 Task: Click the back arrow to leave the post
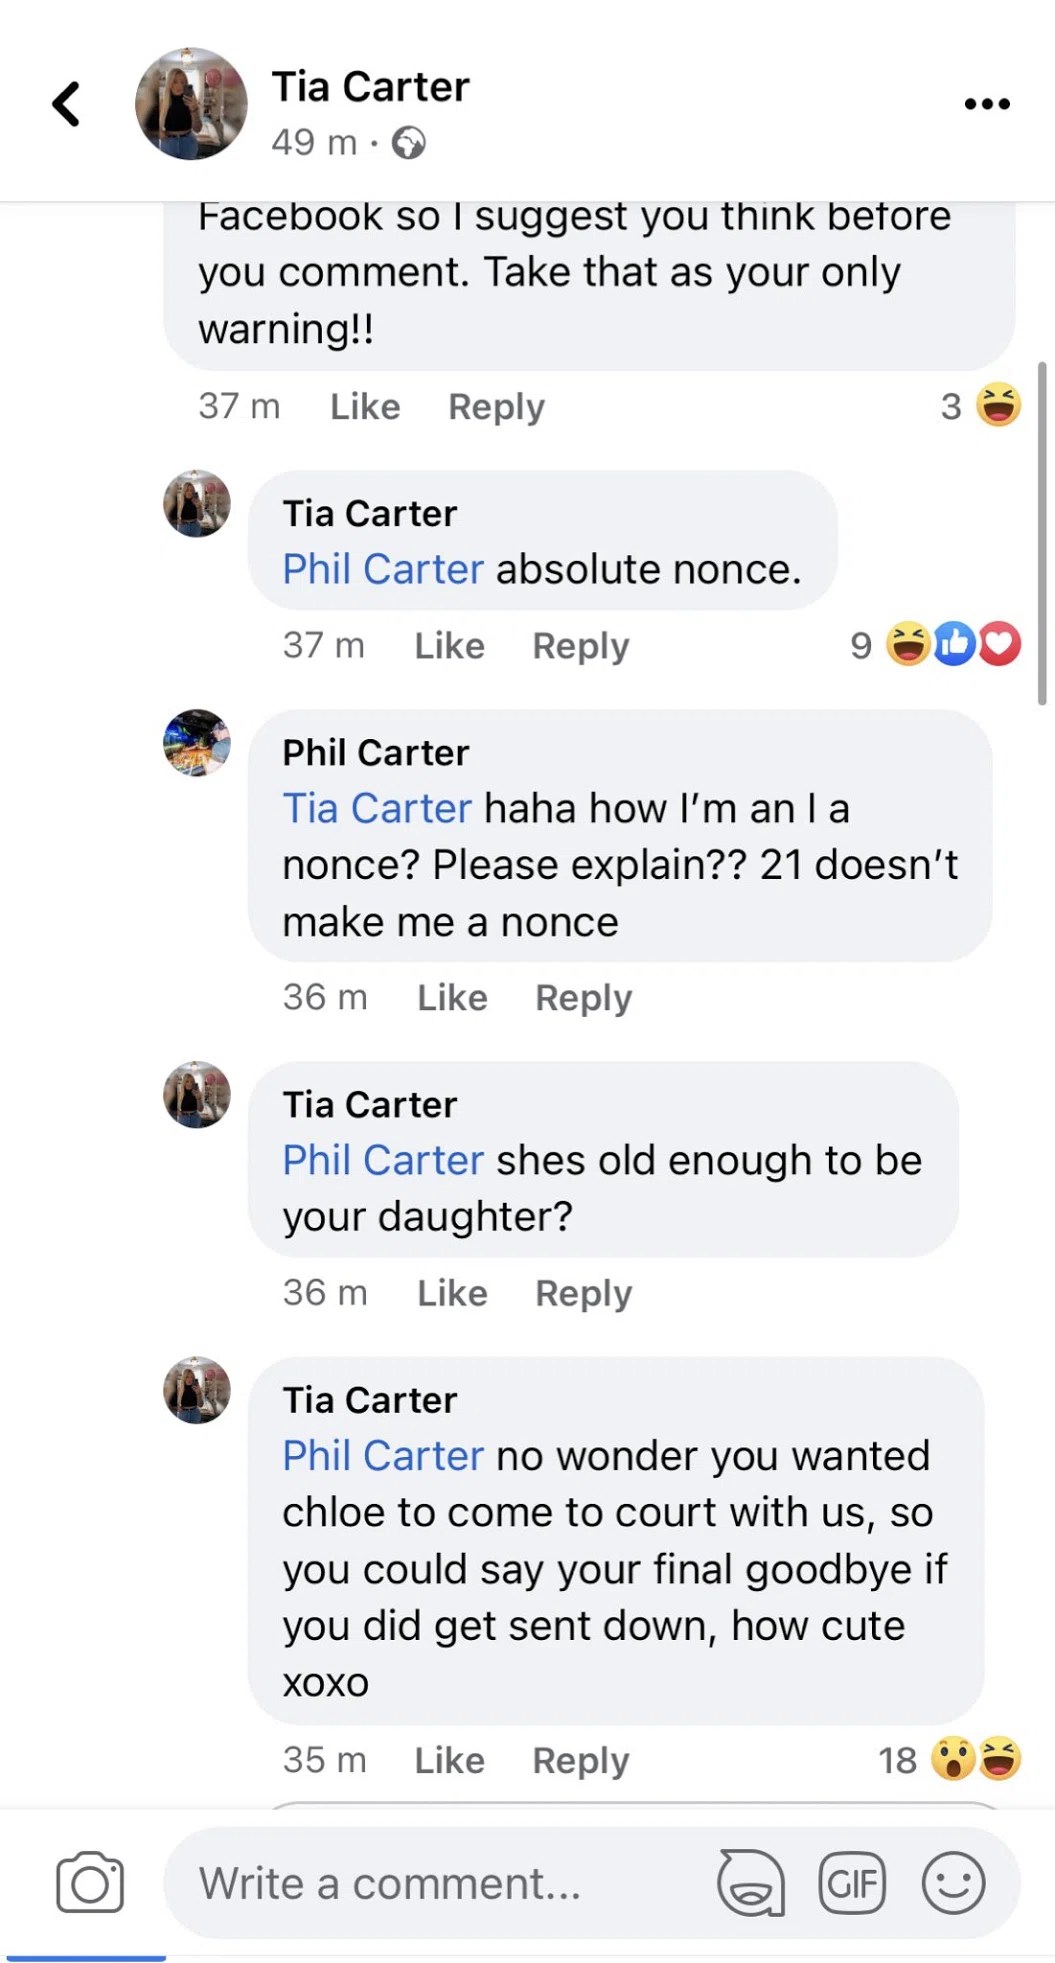pos(64,103)
